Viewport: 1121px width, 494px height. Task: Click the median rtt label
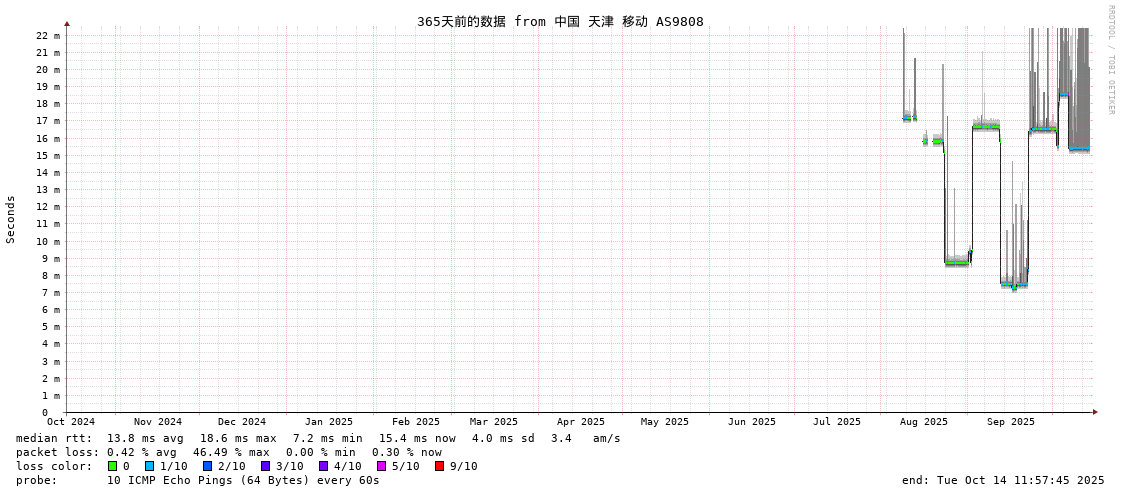(x=54, y=438)
